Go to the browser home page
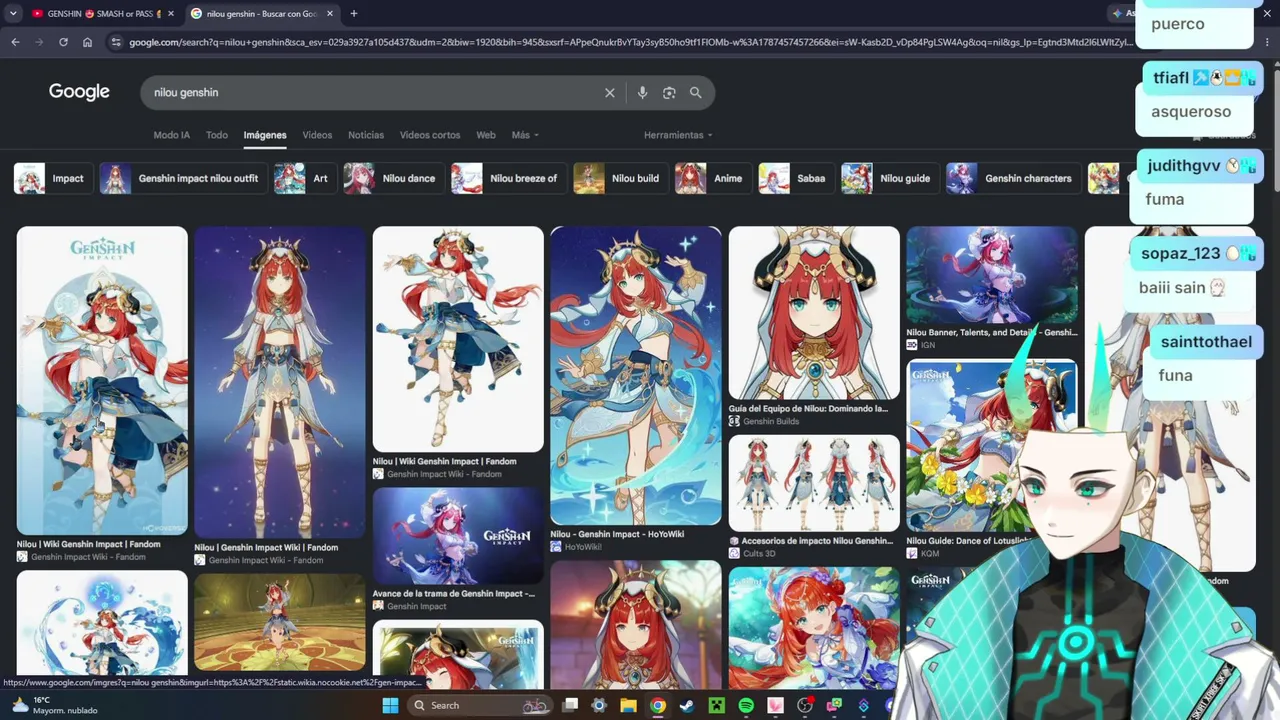This screenshot has height=720, width=1280. [87, 42]
